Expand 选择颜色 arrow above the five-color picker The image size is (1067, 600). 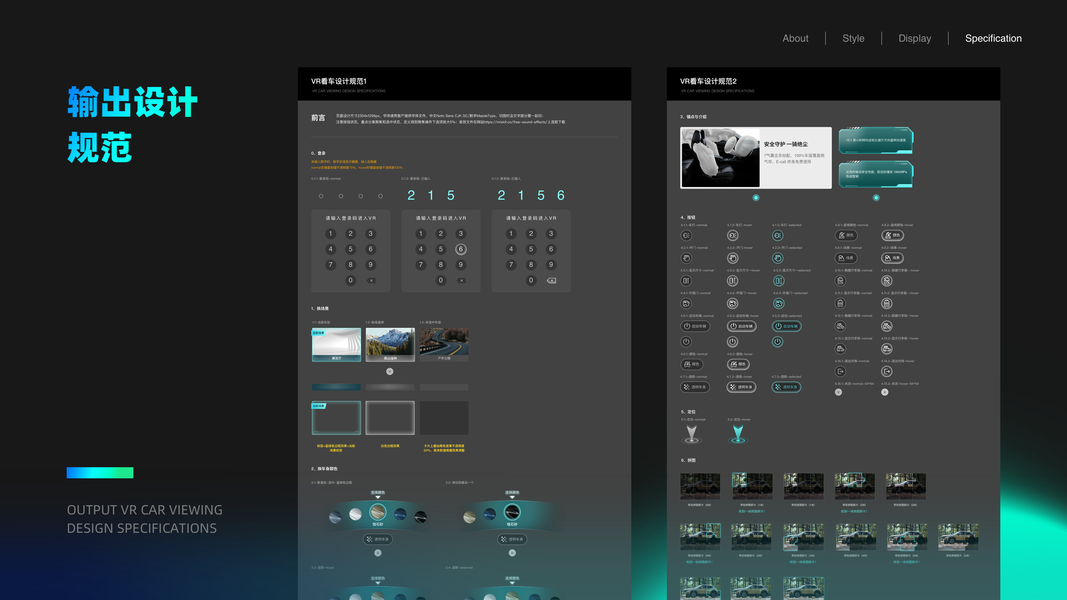[378, 497]
